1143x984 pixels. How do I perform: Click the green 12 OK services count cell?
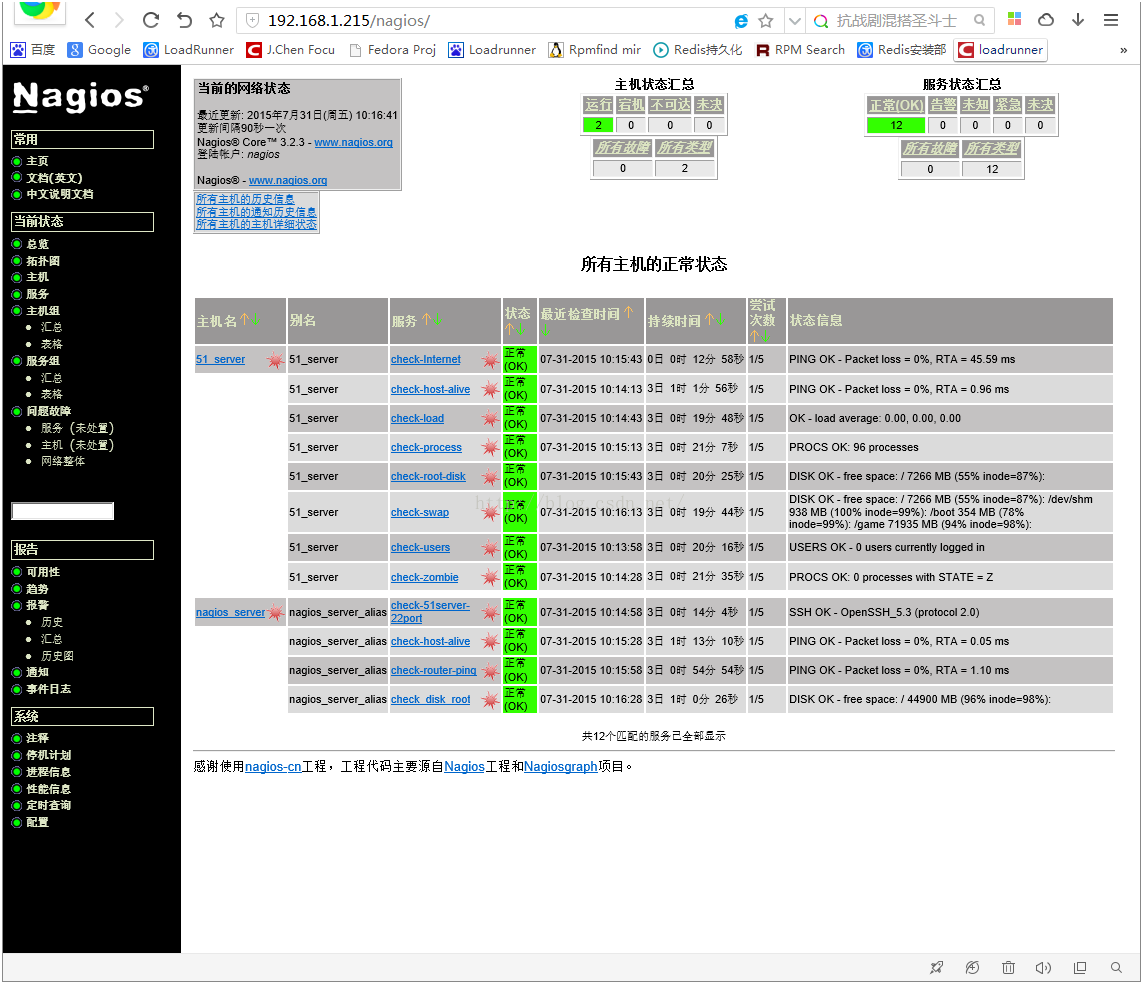[896, 125]
